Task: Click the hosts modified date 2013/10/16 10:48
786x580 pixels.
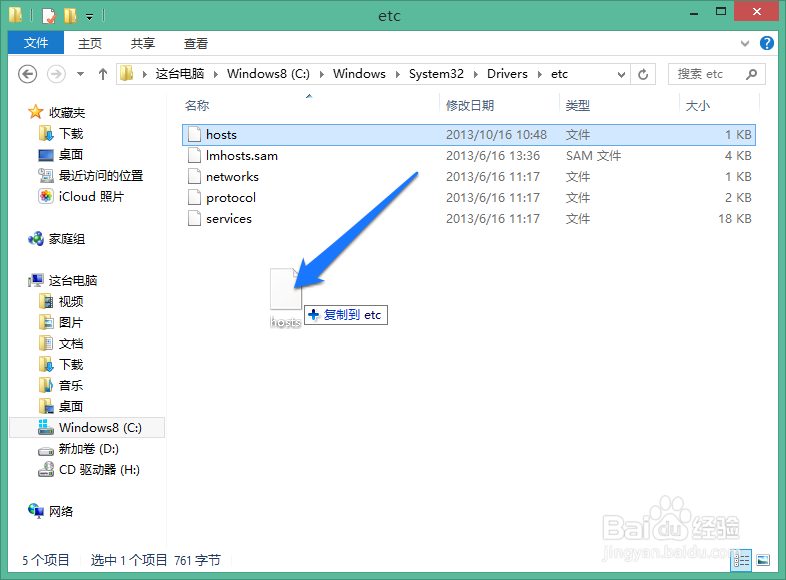Action: pyautogui.click(x=496, y=135)
